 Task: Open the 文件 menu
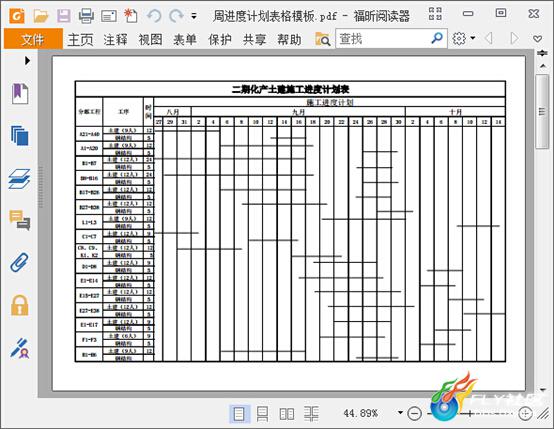click(x=33, y=39)
